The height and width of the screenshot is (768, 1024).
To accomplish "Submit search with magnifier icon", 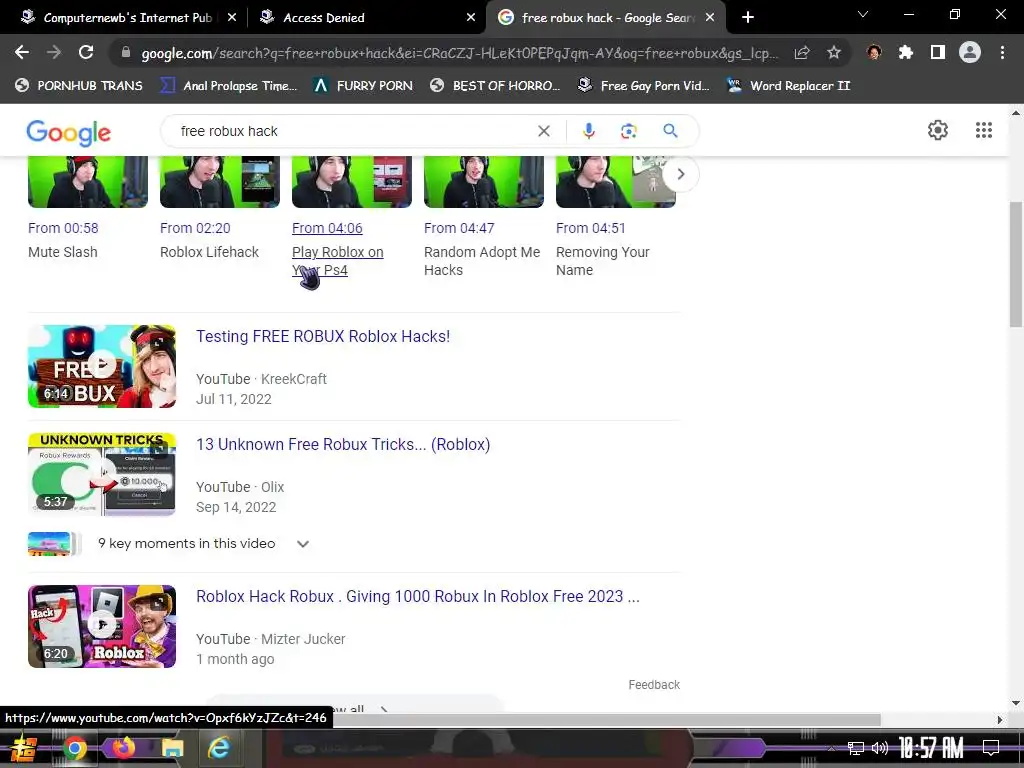I will click(x=670, y=131).
